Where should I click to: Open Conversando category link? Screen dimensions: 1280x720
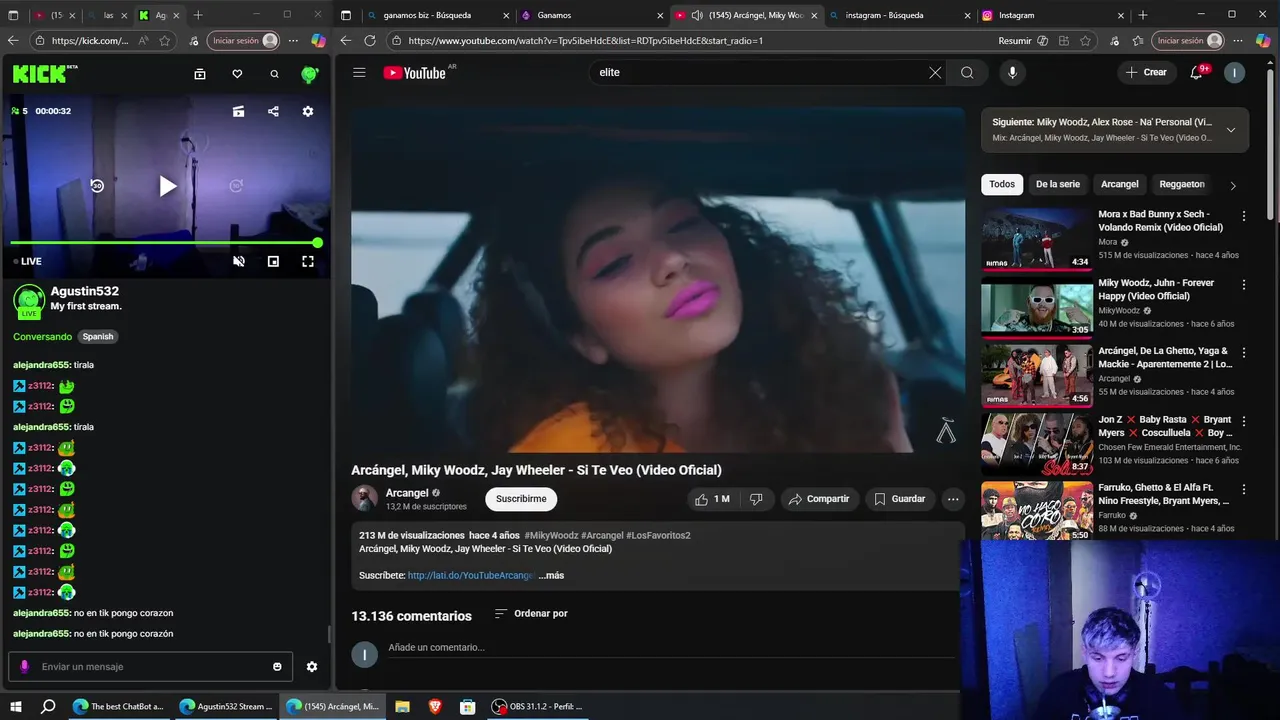click(x=43, y=337)
